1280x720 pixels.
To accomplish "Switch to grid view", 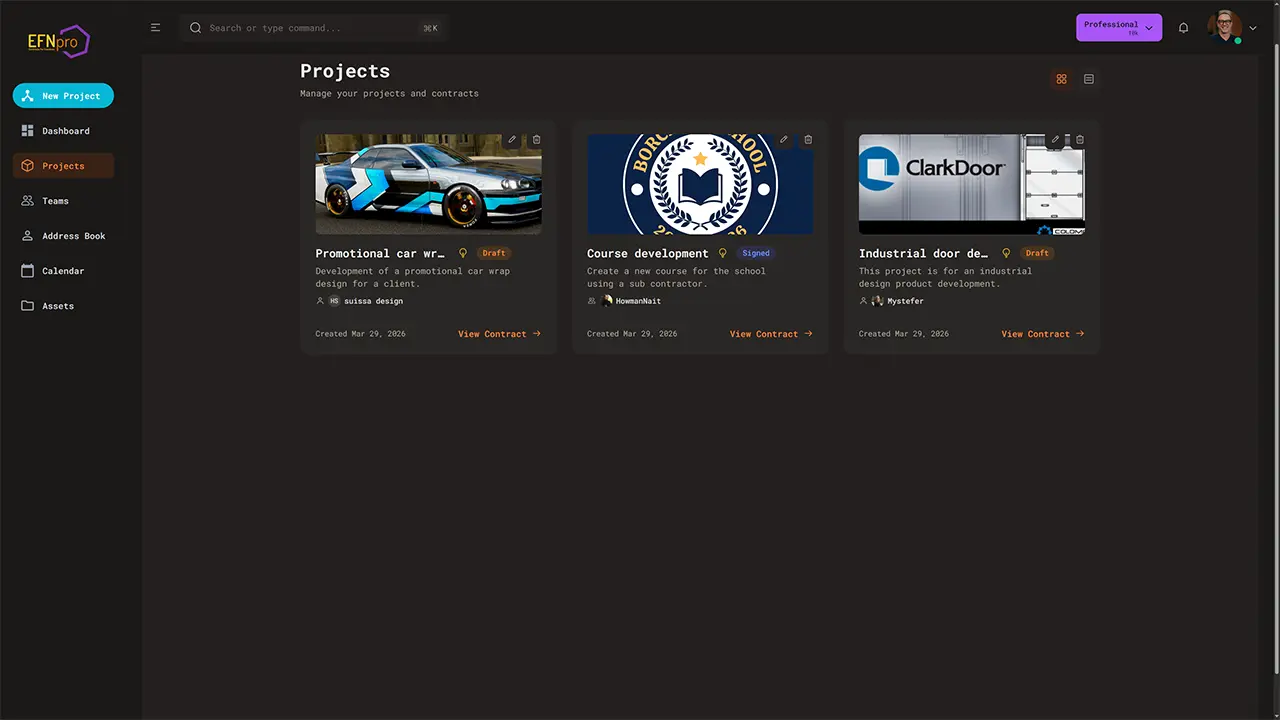I will [x=1061, y=79].
